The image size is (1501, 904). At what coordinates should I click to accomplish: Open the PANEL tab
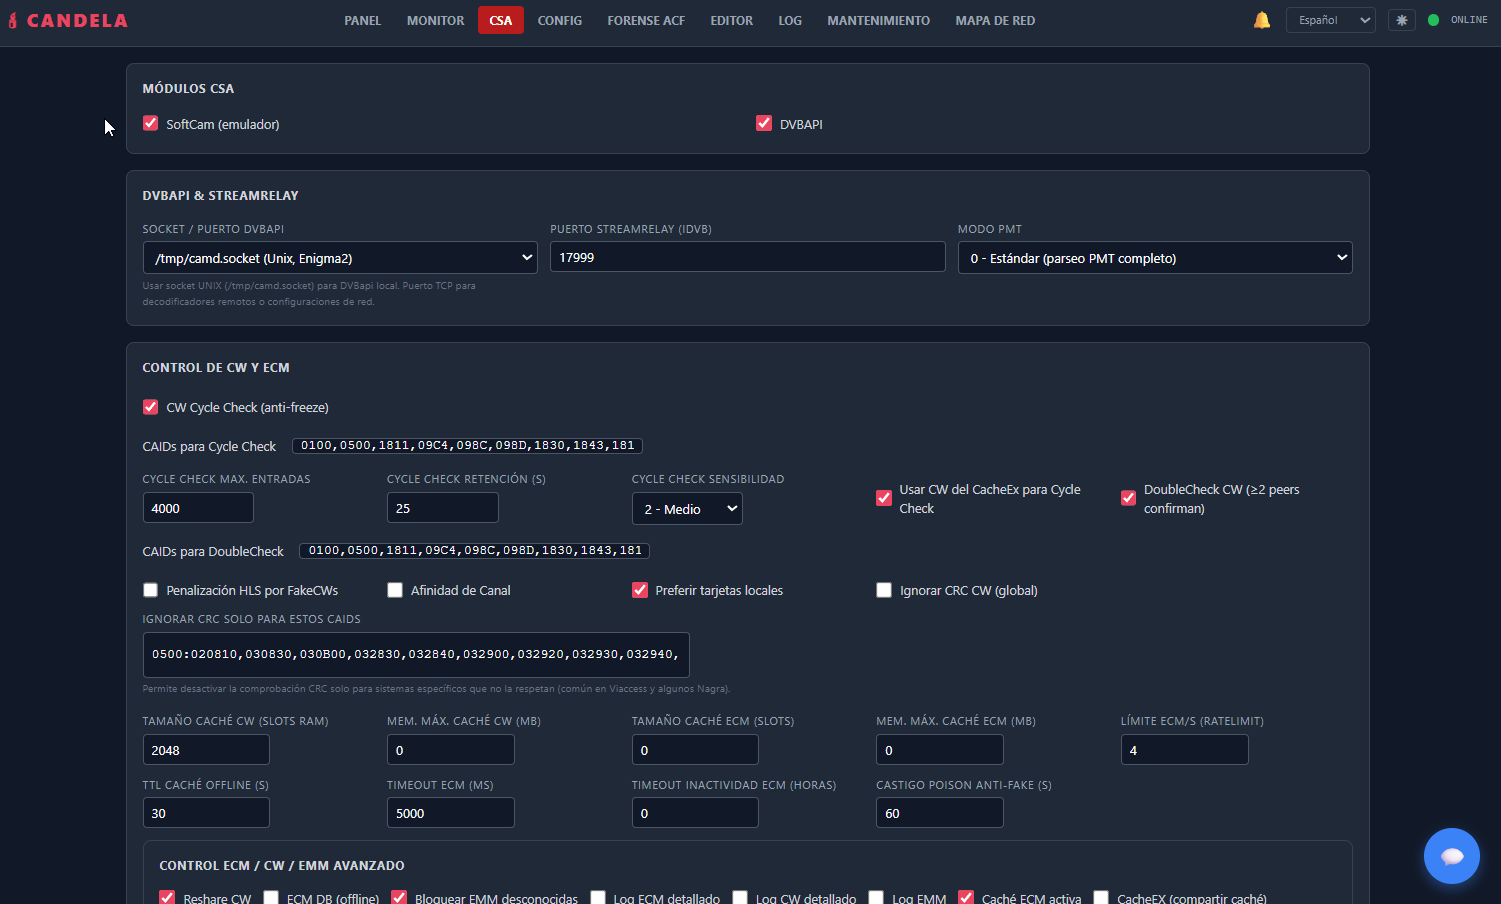pos(362,20)
